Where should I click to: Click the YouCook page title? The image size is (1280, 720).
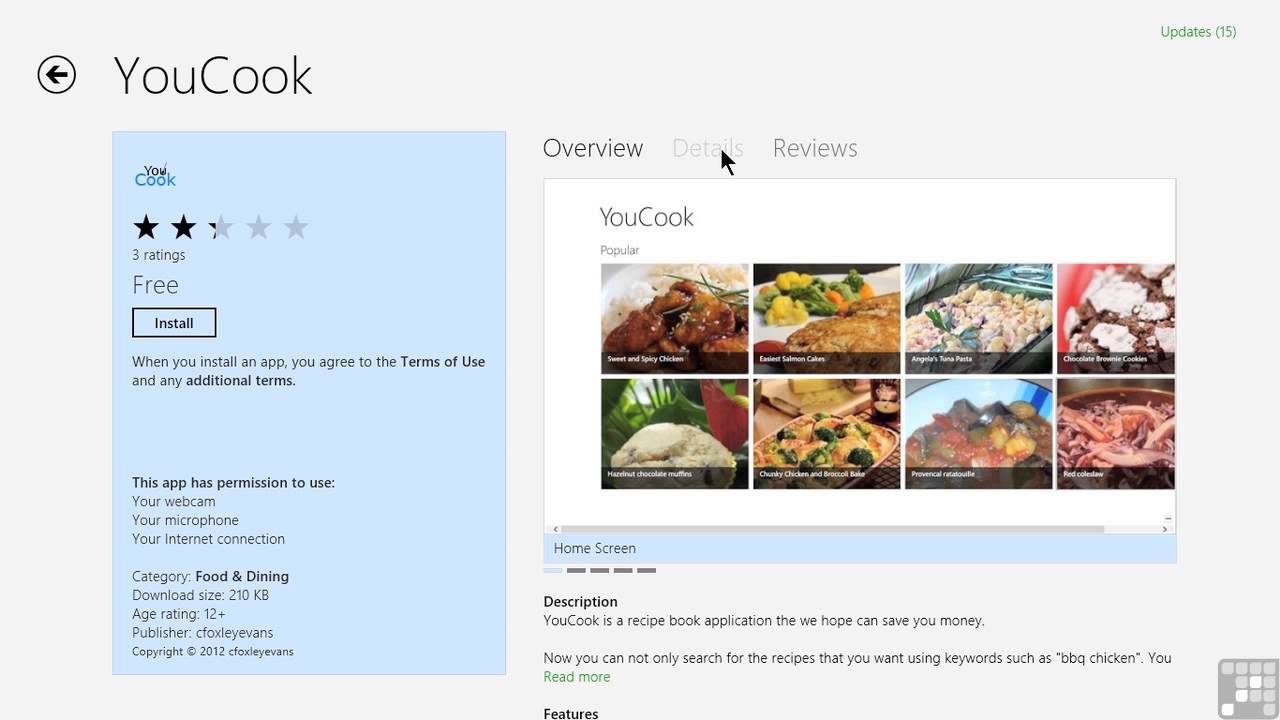click(x=213, y=76)
